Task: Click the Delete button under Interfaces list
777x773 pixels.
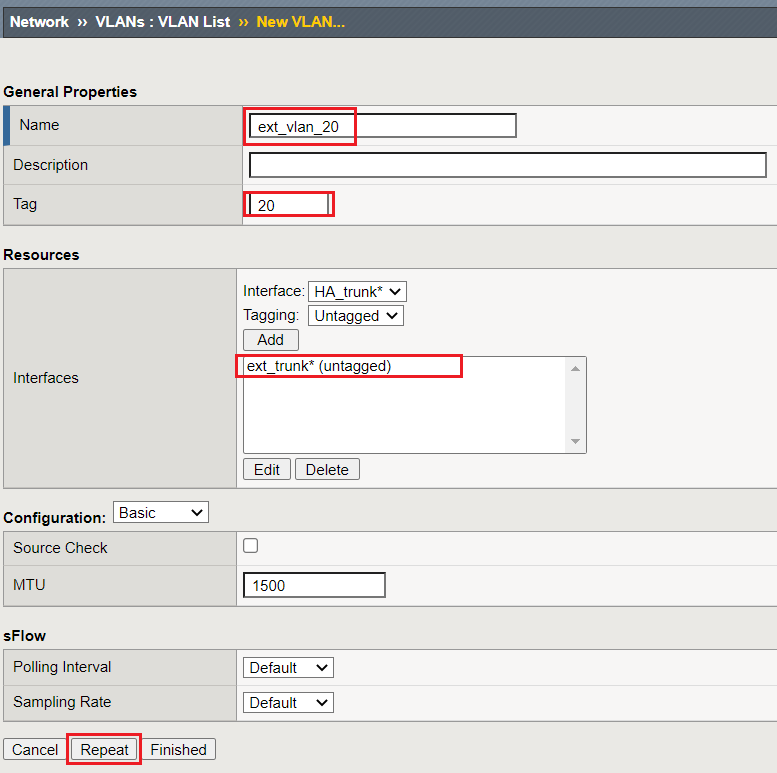Action: (x=327, y=469)
